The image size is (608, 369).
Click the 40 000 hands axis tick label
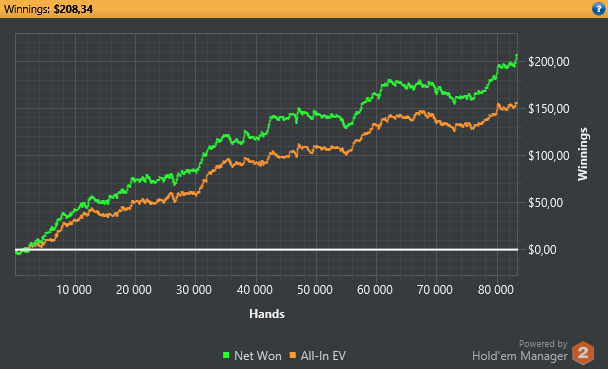tap(255, 290)
